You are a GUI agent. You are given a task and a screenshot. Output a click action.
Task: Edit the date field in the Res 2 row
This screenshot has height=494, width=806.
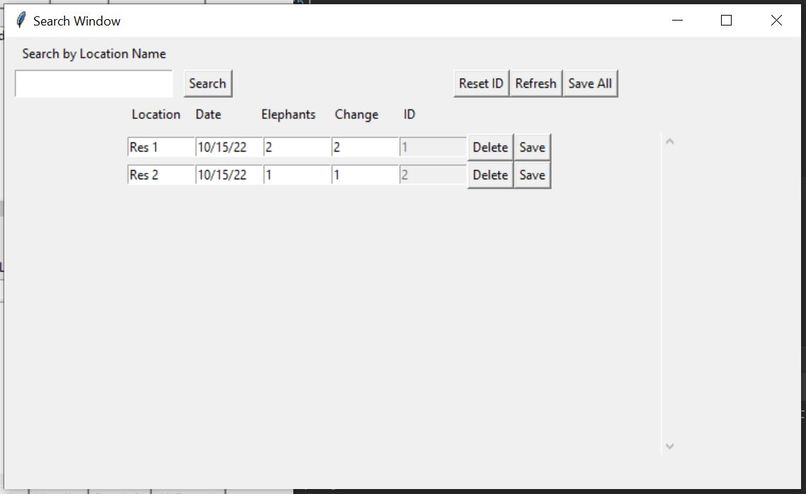[x=229, y=175]
